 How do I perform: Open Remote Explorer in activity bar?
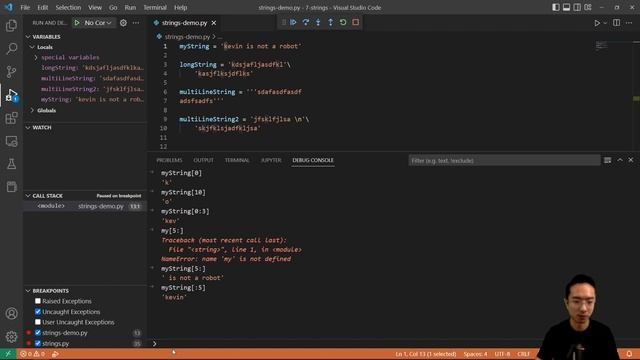tap(11, 141)
